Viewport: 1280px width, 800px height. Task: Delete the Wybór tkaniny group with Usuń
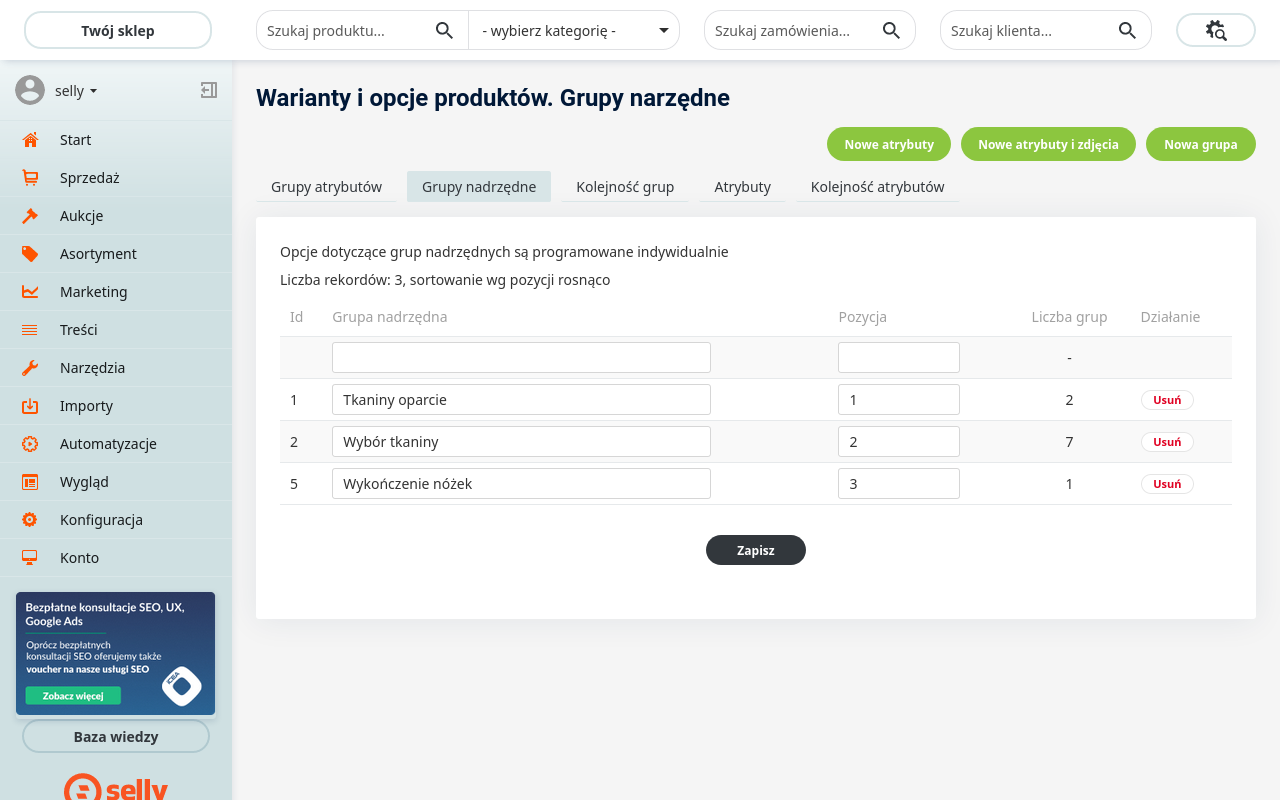pyautogui.click(x=1167, y=442)
